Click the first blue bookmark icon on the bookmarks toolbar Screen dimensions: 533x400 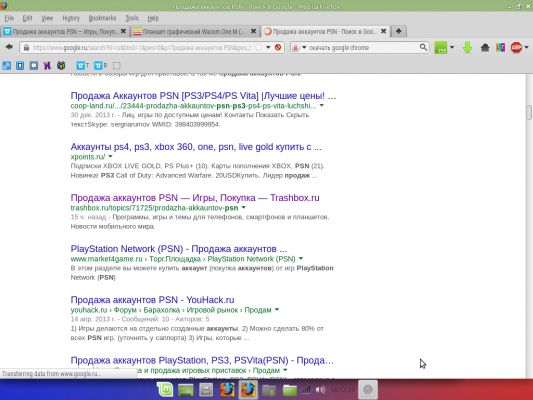pos(7,65)
